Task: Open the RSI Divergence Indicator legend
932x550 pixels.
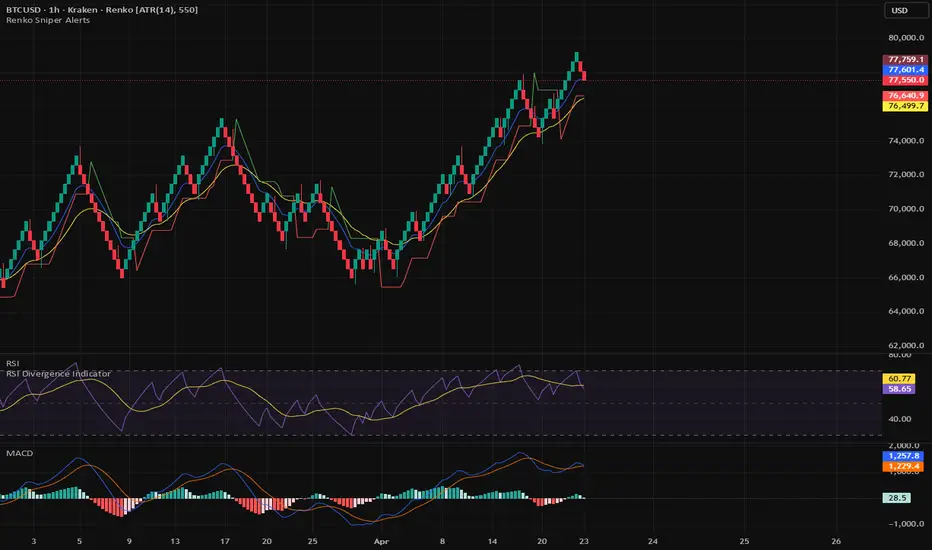Action: [x=58, y=373]
